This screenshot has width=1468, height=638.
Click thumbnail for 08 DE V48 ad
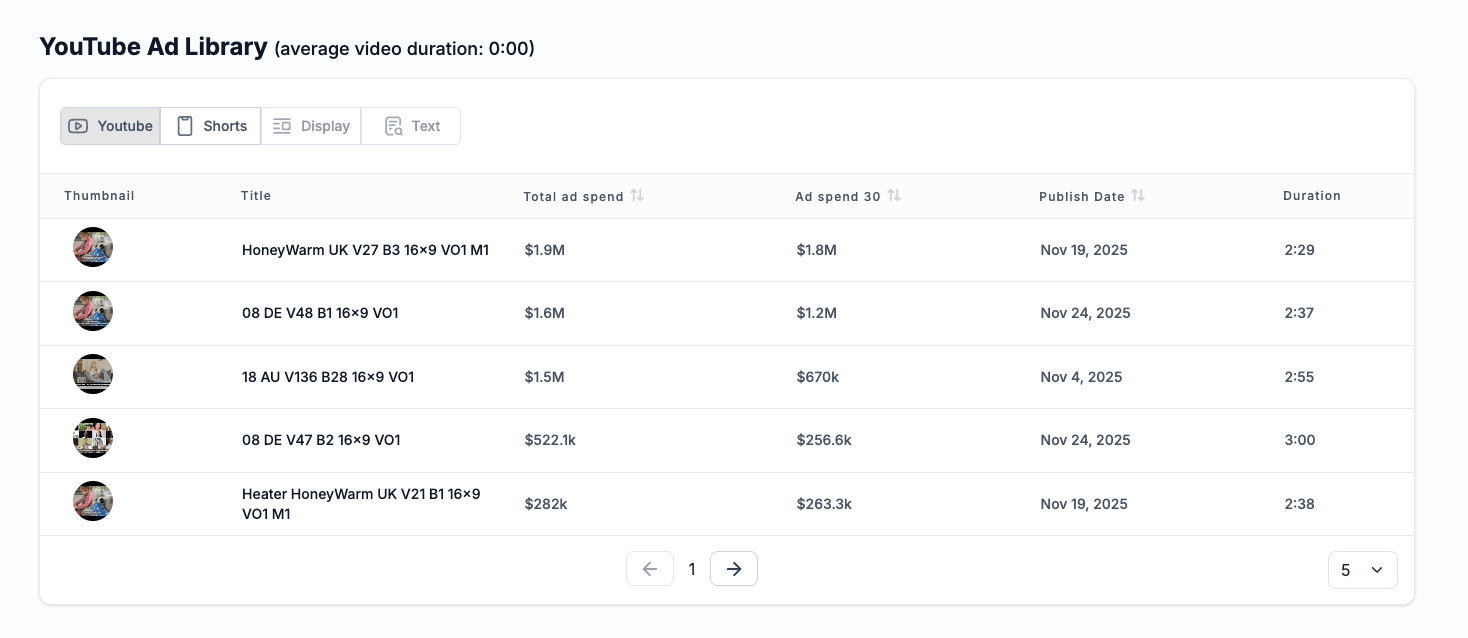93,311
